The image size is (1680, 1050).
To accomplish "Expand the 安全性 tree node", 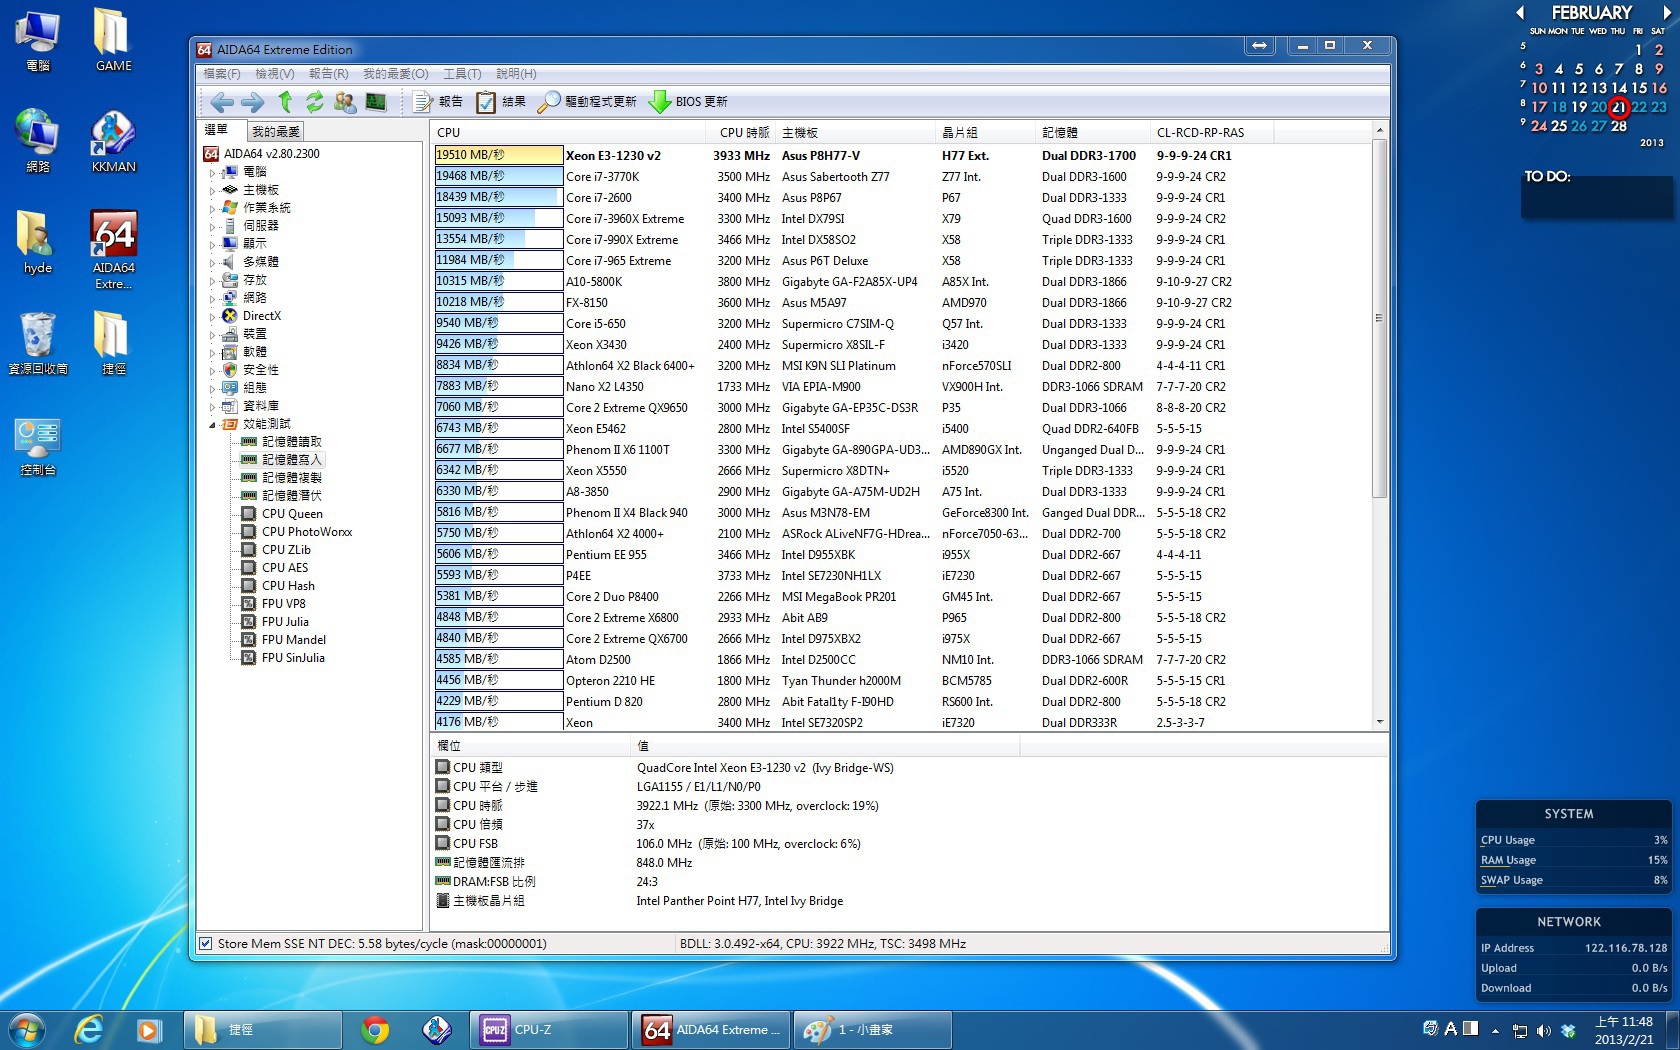I will pos(212,371).
